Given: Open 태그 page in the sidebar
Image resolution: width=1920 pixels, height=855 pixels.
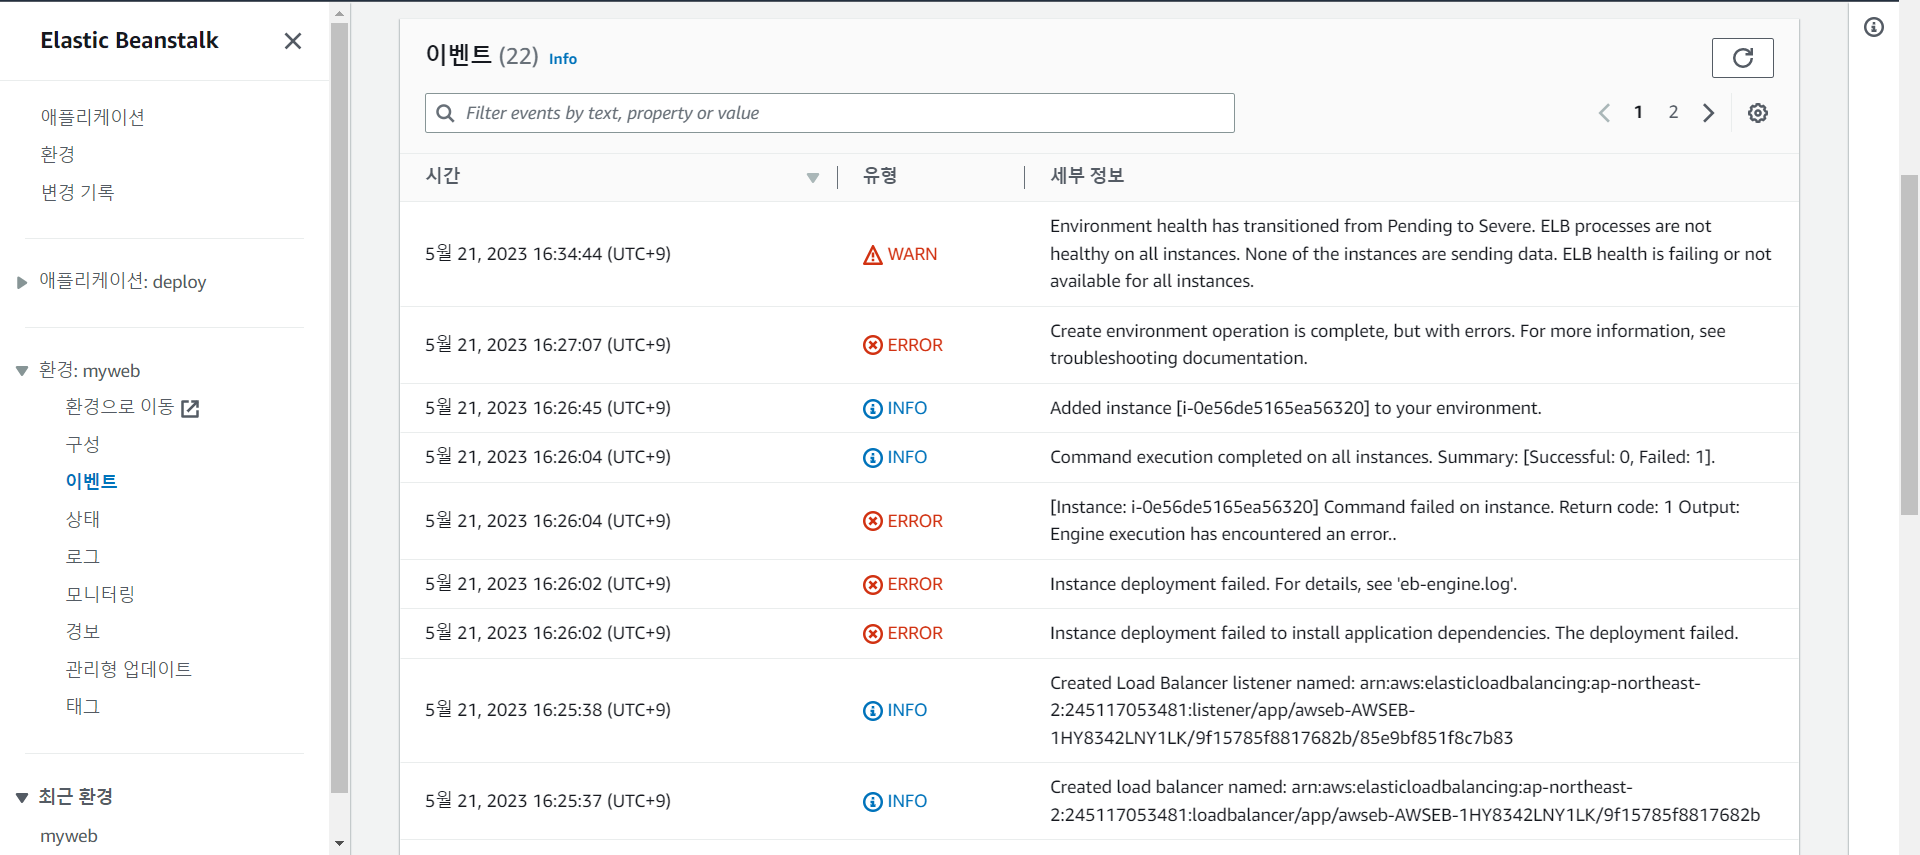Looking at the screenshot, I should pyautogui.click(x=83, y=706).
